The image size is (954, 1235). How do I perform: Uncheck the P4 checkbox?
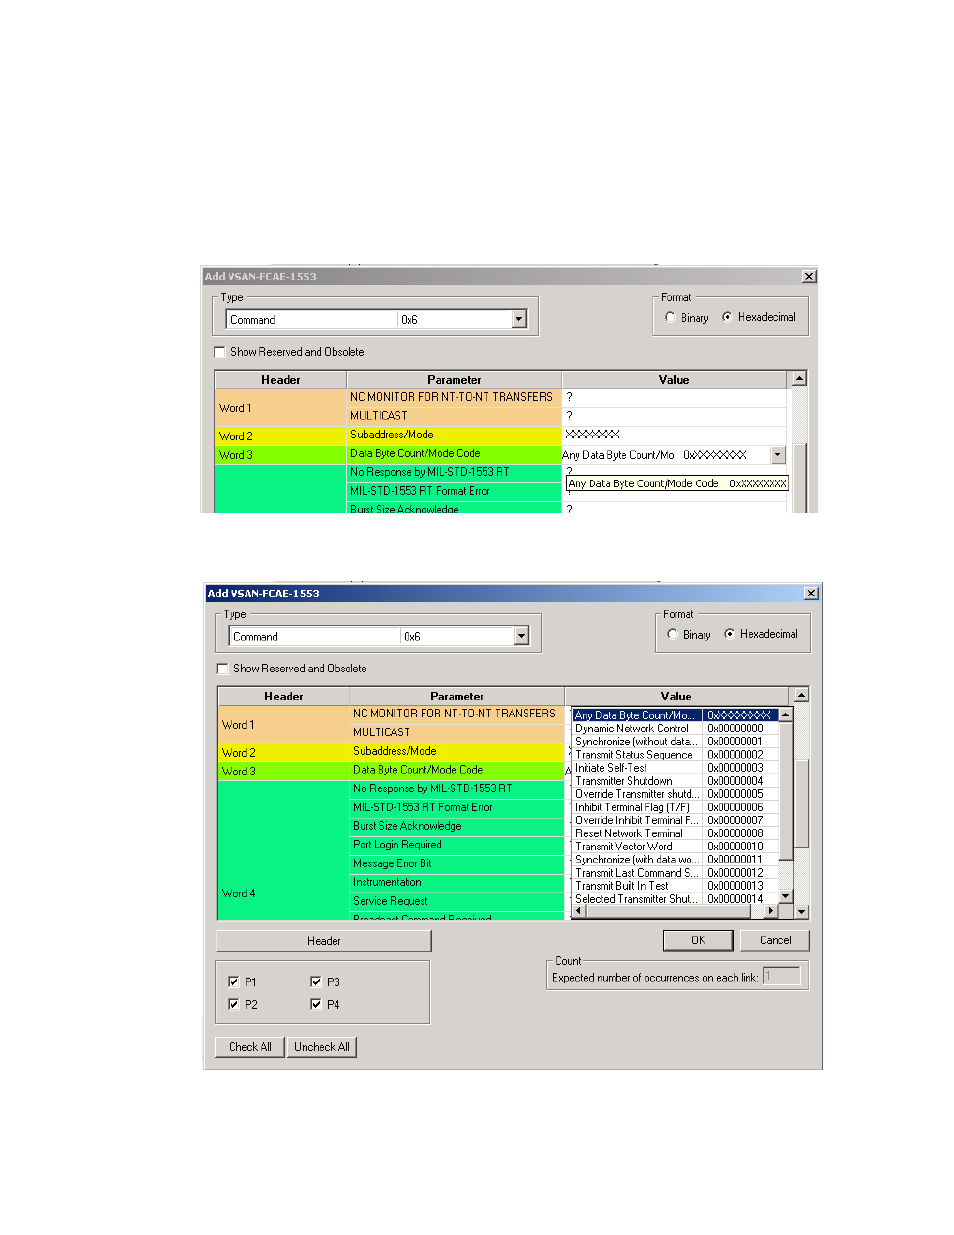click(x=315, y=1004)
